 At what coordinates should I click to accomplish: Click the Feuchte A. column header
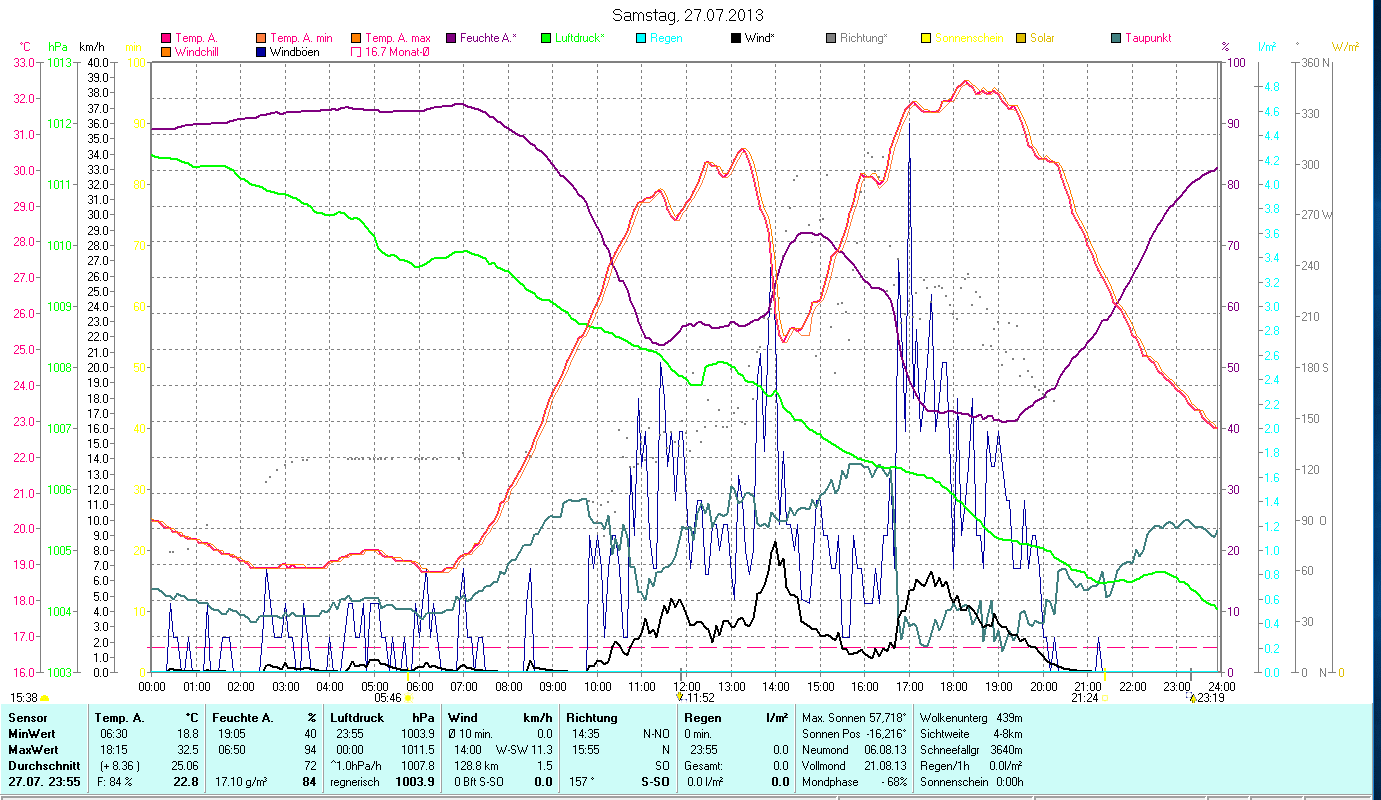245,718
